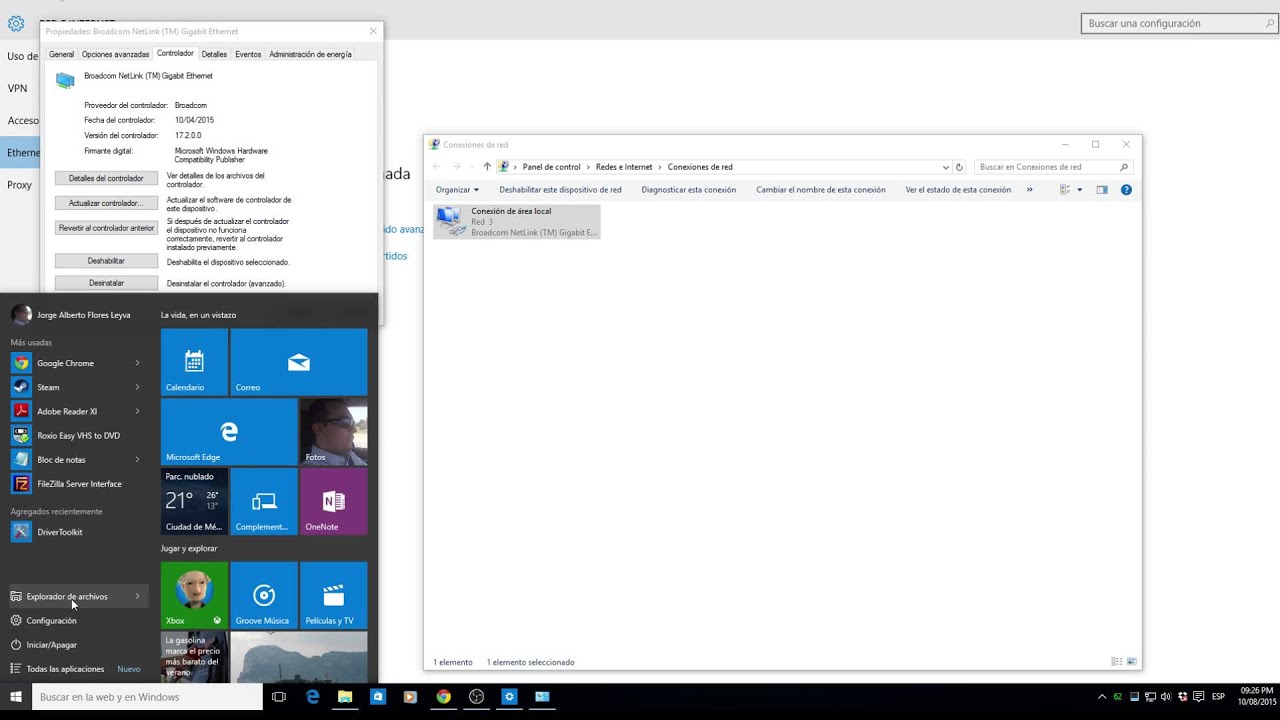The height and width of the screenshot is (720, 1280).
Task: Switch to Opciones avanzadas tab
Action: [115, 54]
